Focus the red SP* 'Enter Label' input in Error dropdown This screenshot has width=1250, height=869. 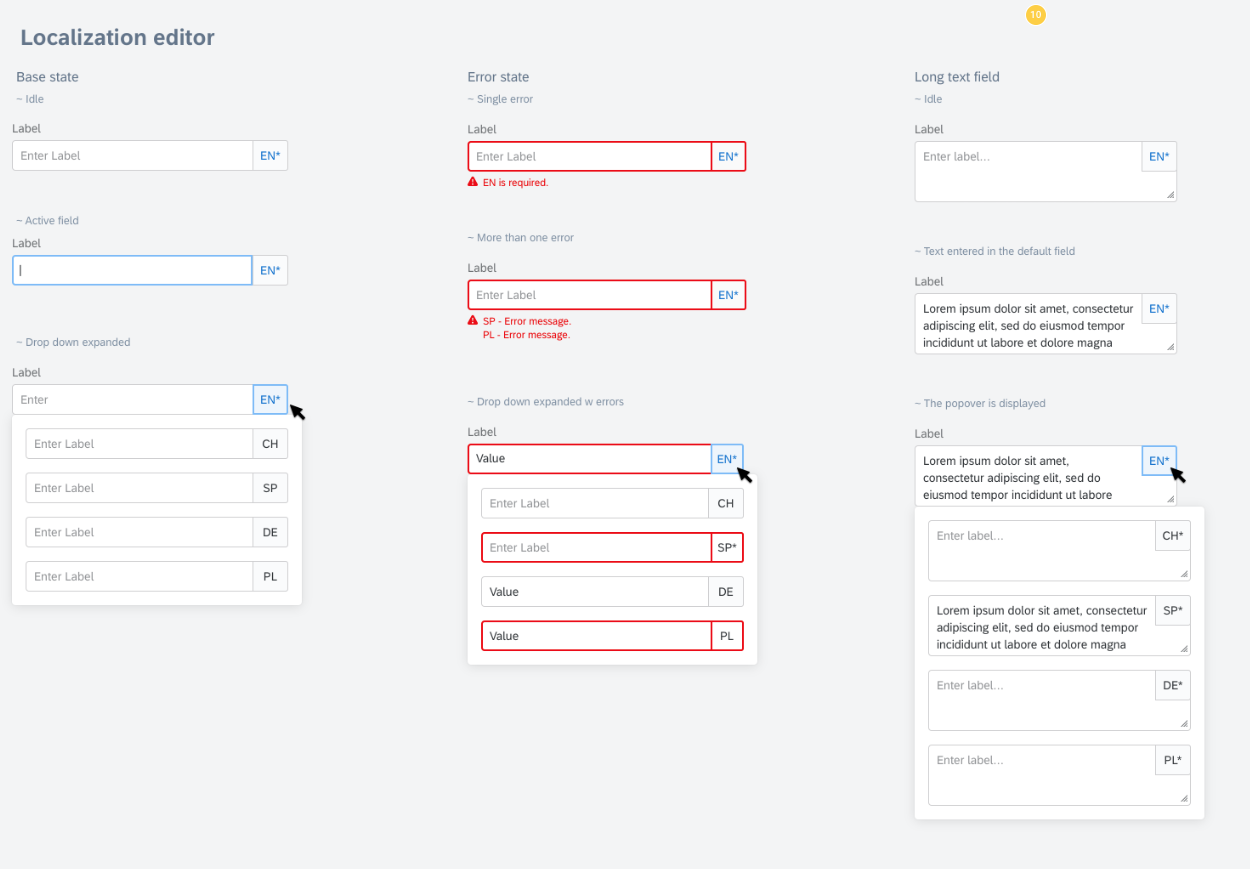click(x=596, y=548)
